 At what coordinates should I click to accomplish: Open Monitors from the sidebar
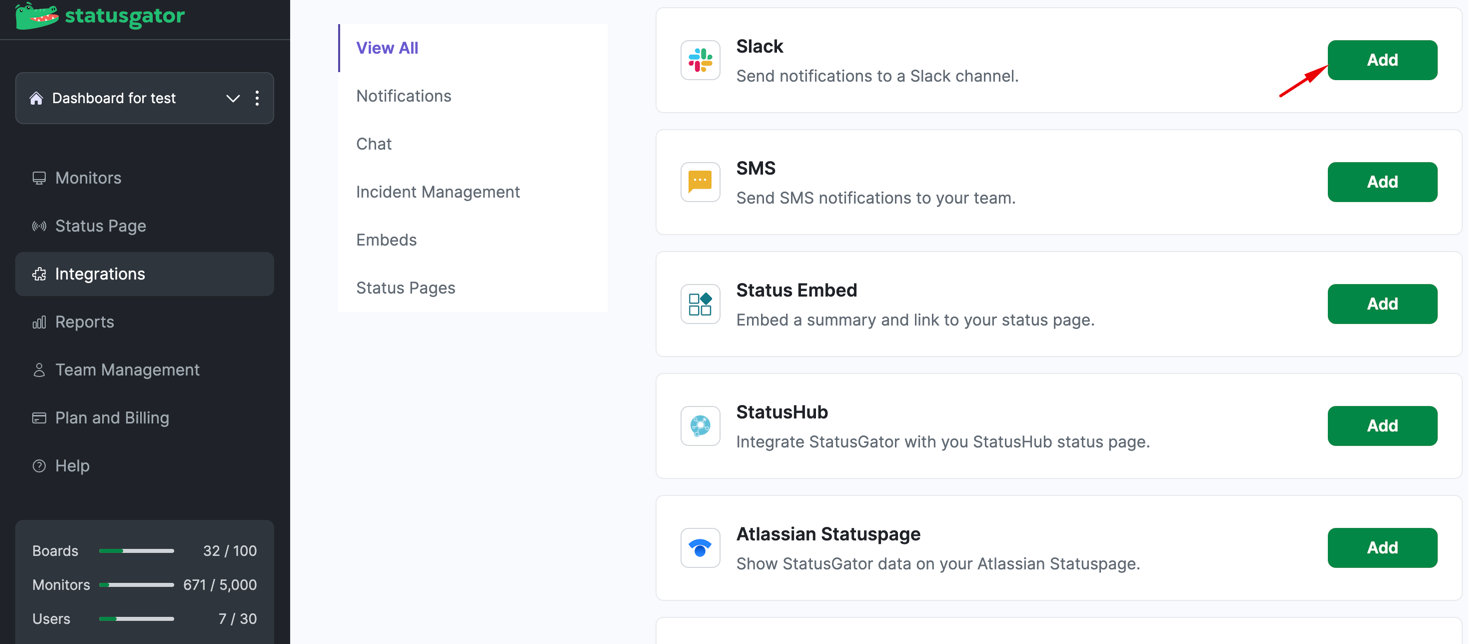coord(88,177)
